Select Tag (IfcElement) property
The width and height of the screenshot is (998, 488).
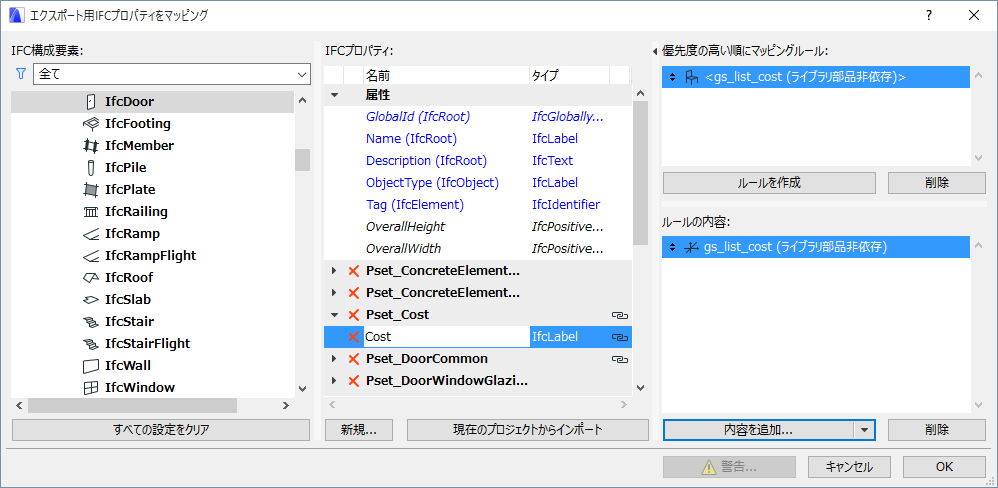coord(414,205)
